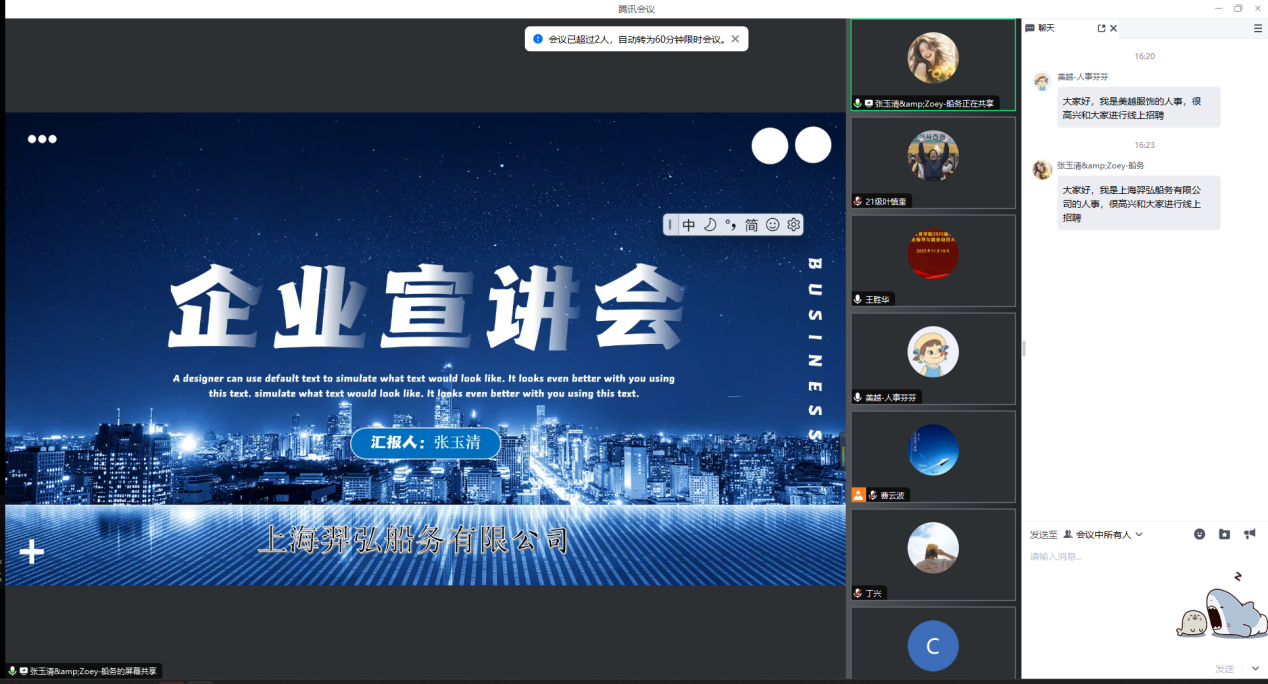Switch 简 simplified/traditional character setting
This screenshot has height=684, width=1268.
pyautogui.click(x=751, y=225)
